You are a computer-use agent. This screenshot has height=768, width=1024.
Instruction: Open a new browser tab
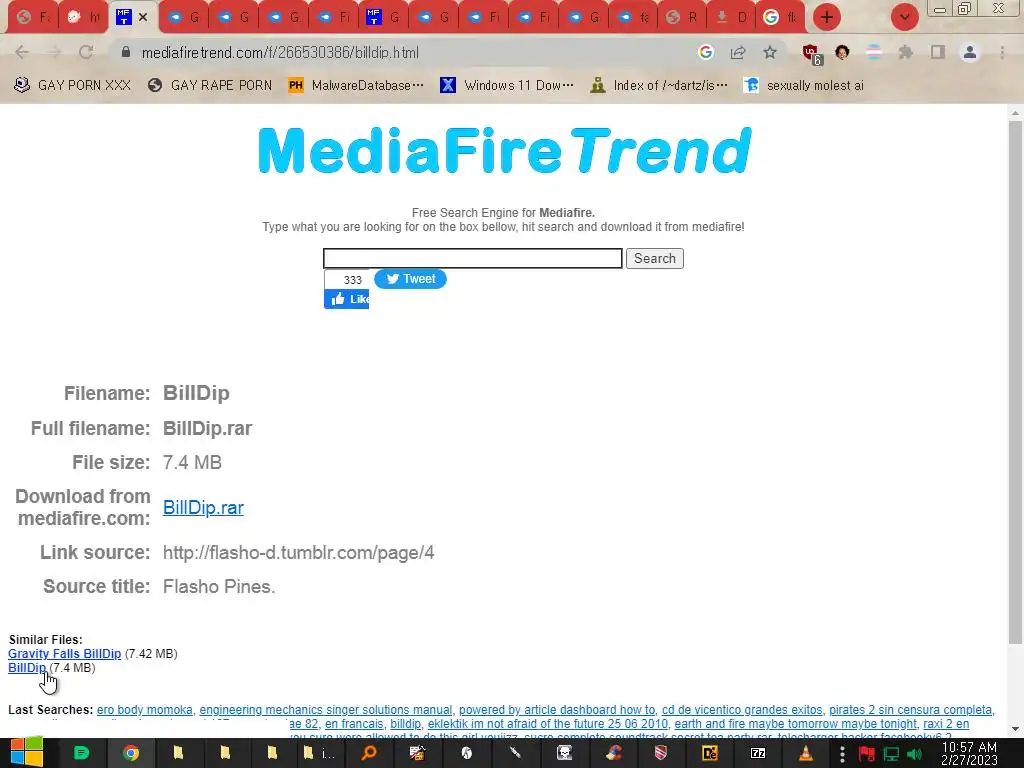tap(826, 17)
